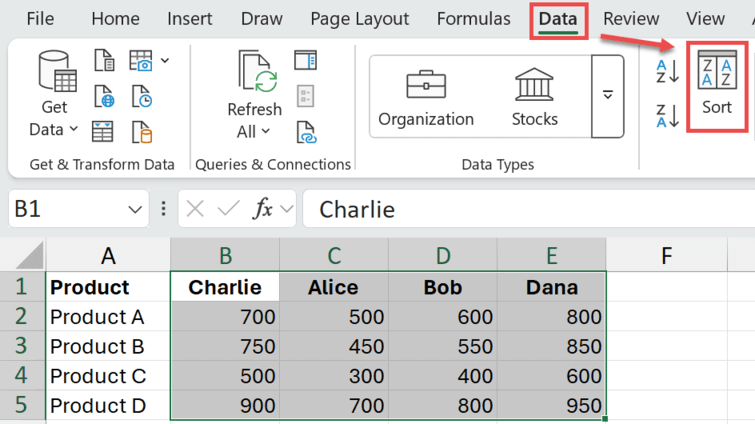
Task: Select cell C1 containing Alice
Action: pyautogui.click(x=333, y=288)
